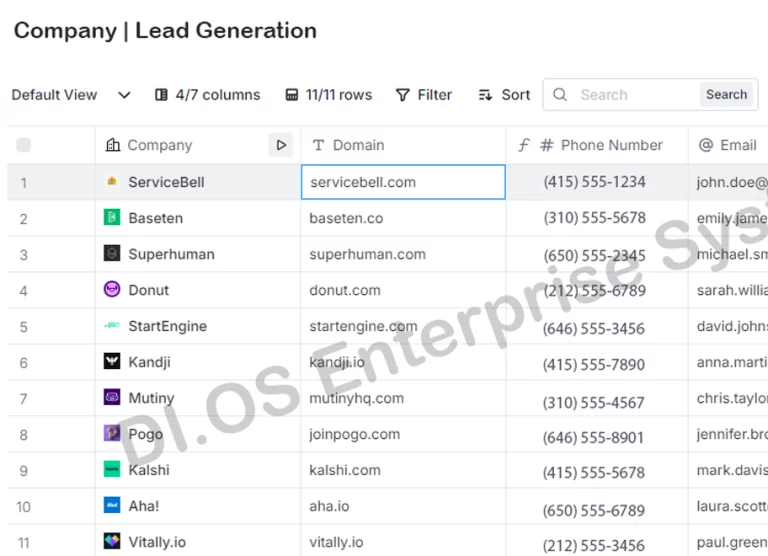Select the Donut company name
The height and width of the screenshot is (556, 768).
148,290
